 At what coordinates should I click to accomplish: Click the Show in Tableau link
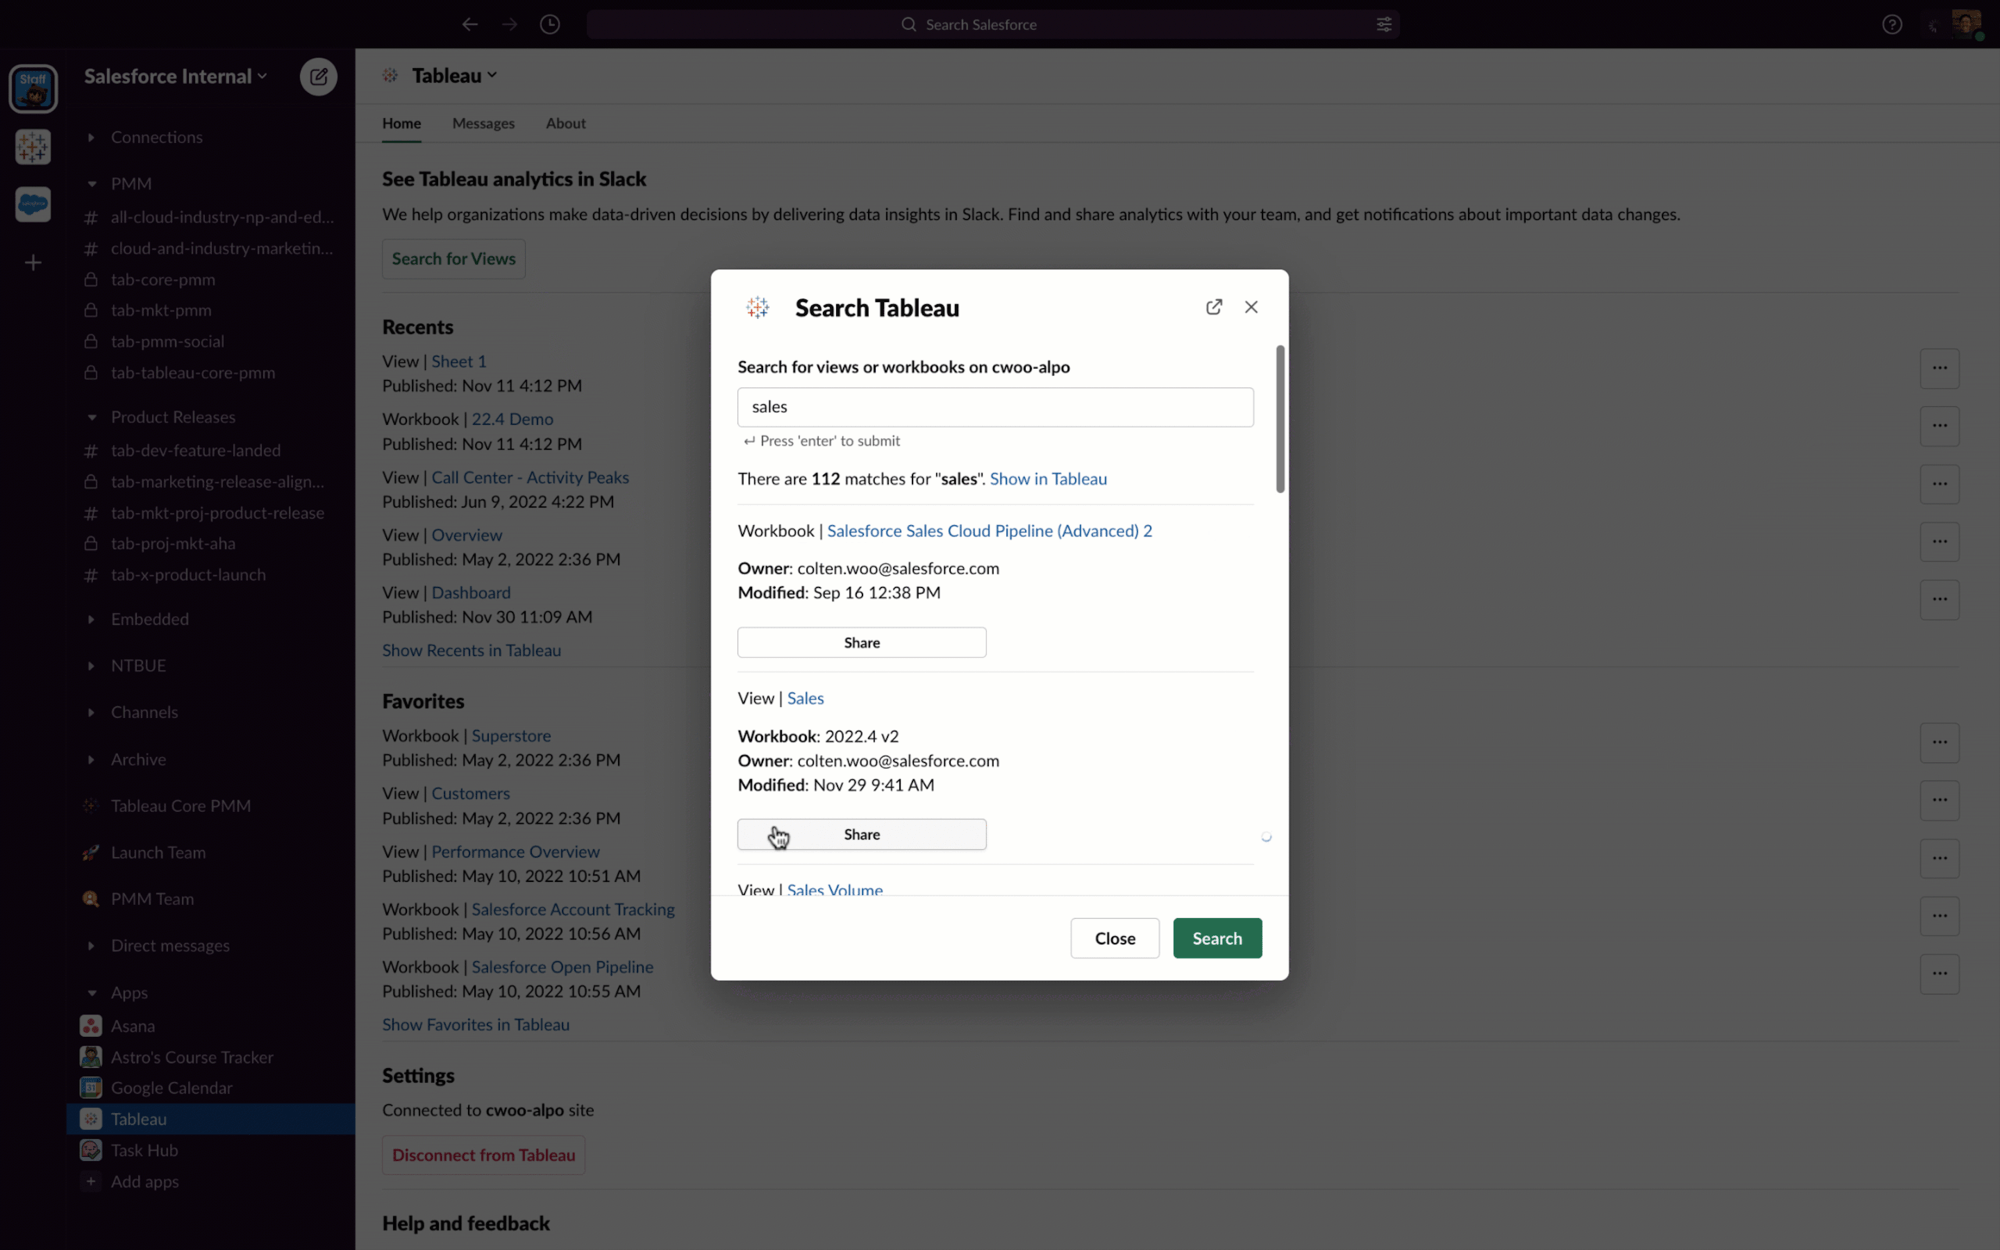(1047, 479)
